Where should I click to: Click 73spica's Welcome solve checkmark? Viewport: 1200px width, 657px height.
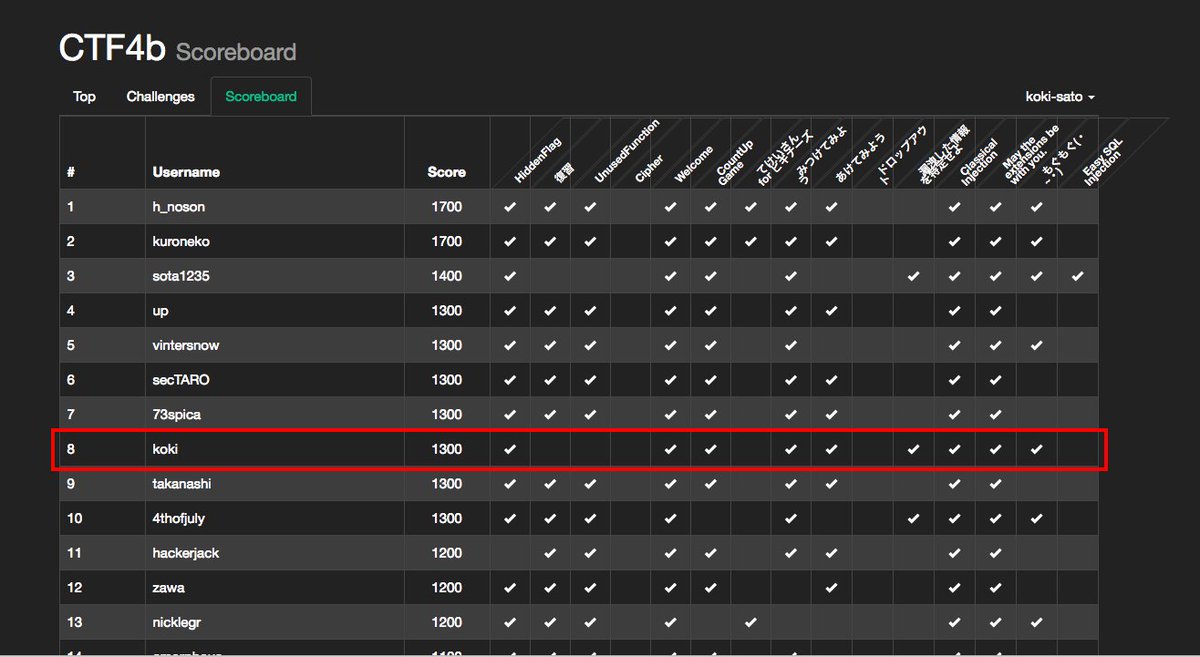pyautogui.click(x=671, y=414)
